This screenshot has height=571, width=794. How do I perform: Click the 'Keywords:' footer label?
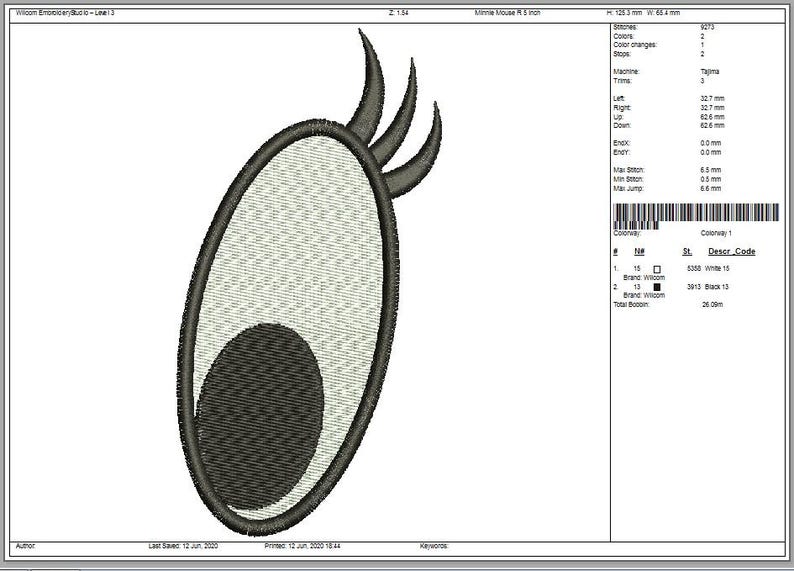tap(434, 546)
